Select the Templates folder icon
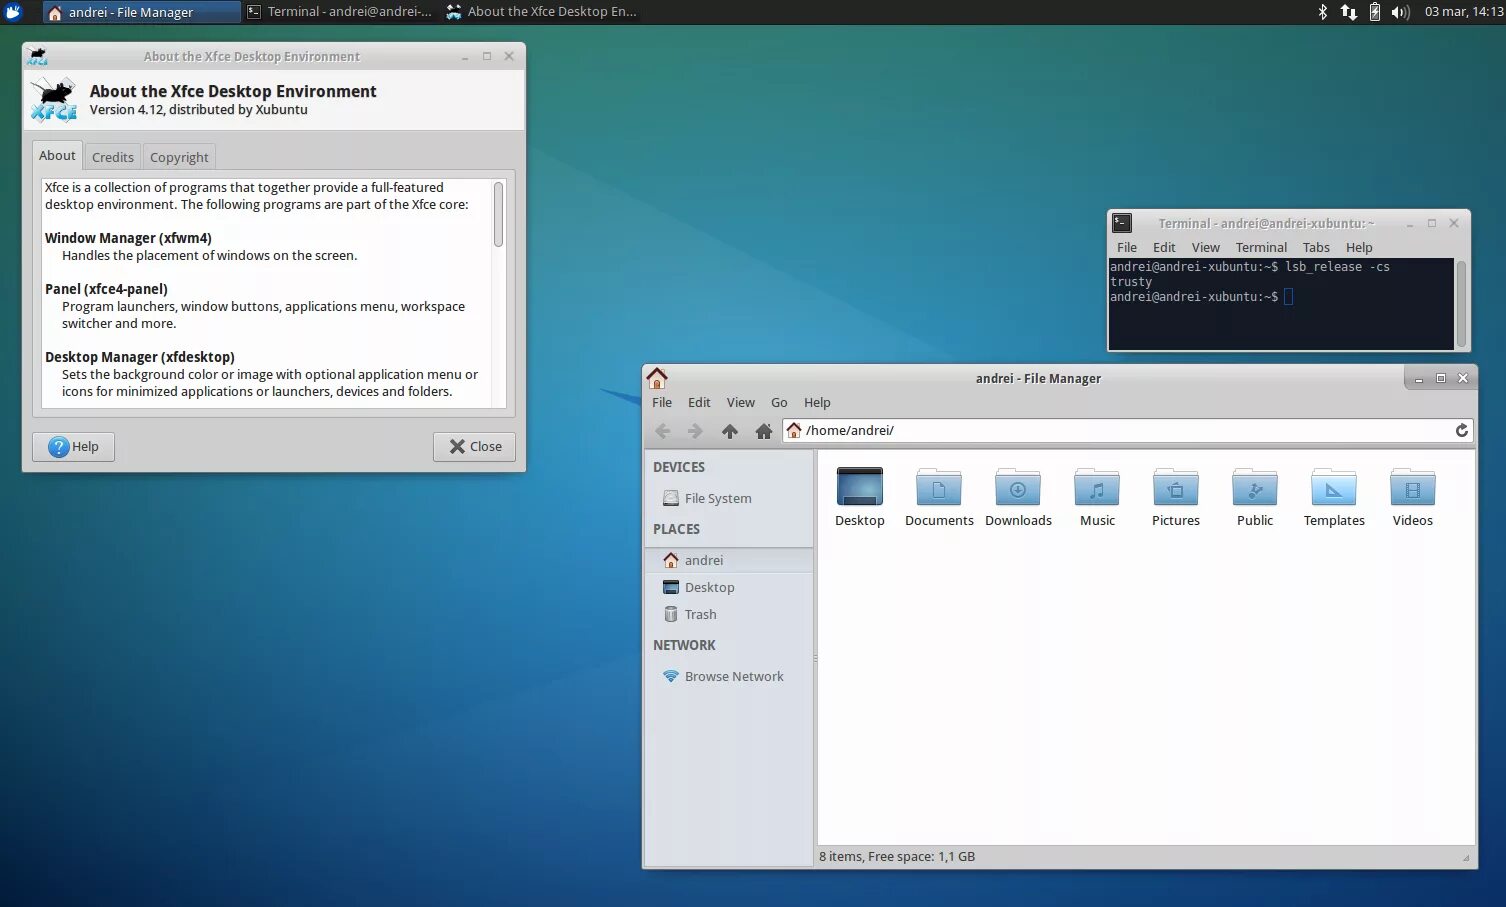 click(1334, 497)
